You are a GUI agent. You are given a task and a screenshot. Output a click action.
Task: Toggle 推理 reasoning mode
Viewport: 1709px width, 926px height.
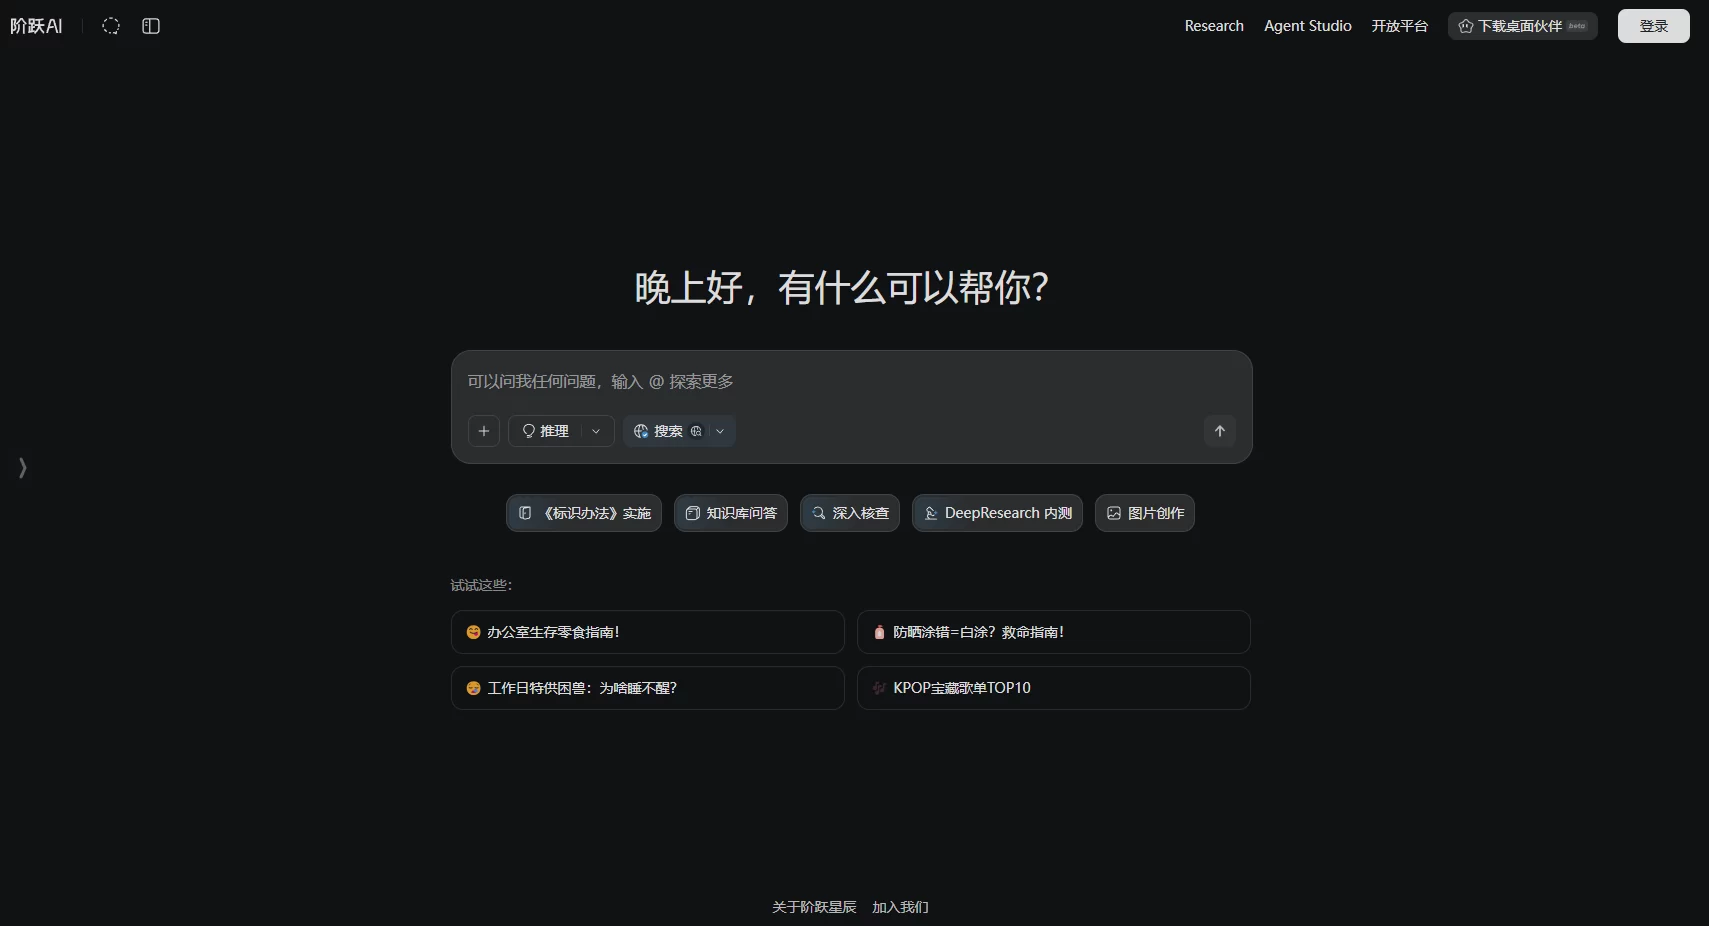(x=546, y=431)
